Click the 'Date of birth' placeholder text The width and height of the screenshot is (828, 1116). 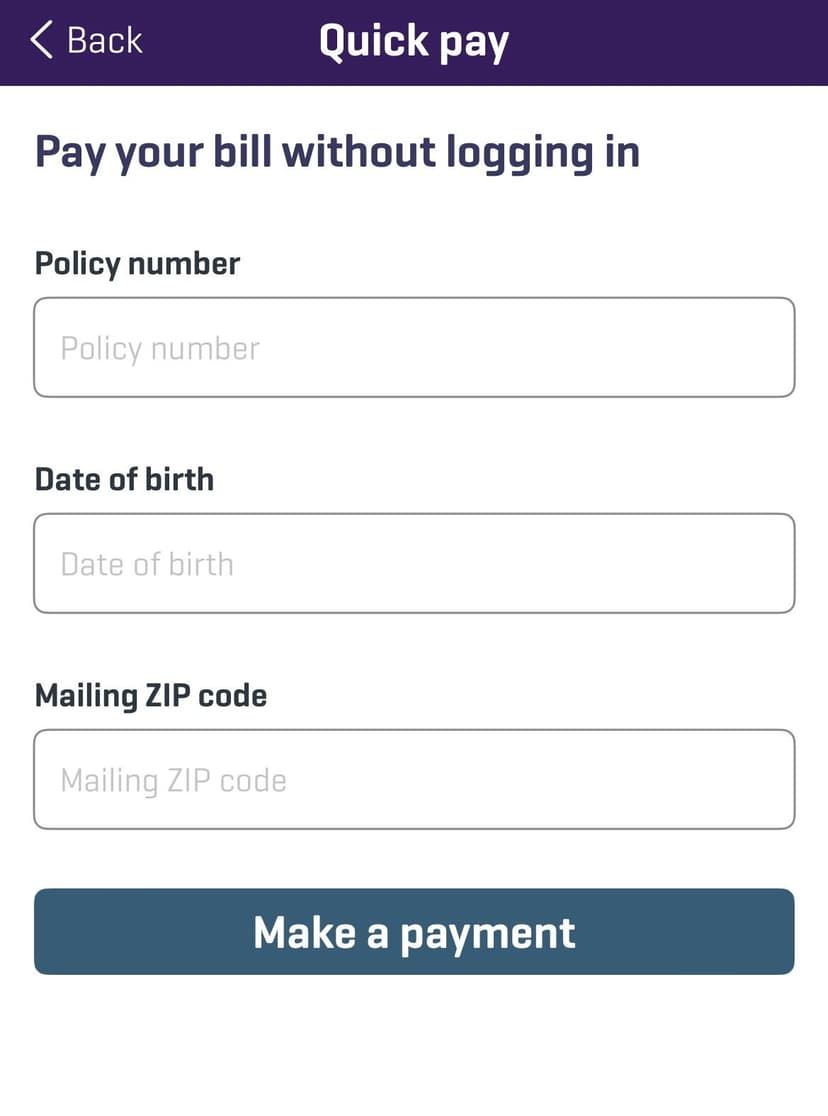click(147, 564)
